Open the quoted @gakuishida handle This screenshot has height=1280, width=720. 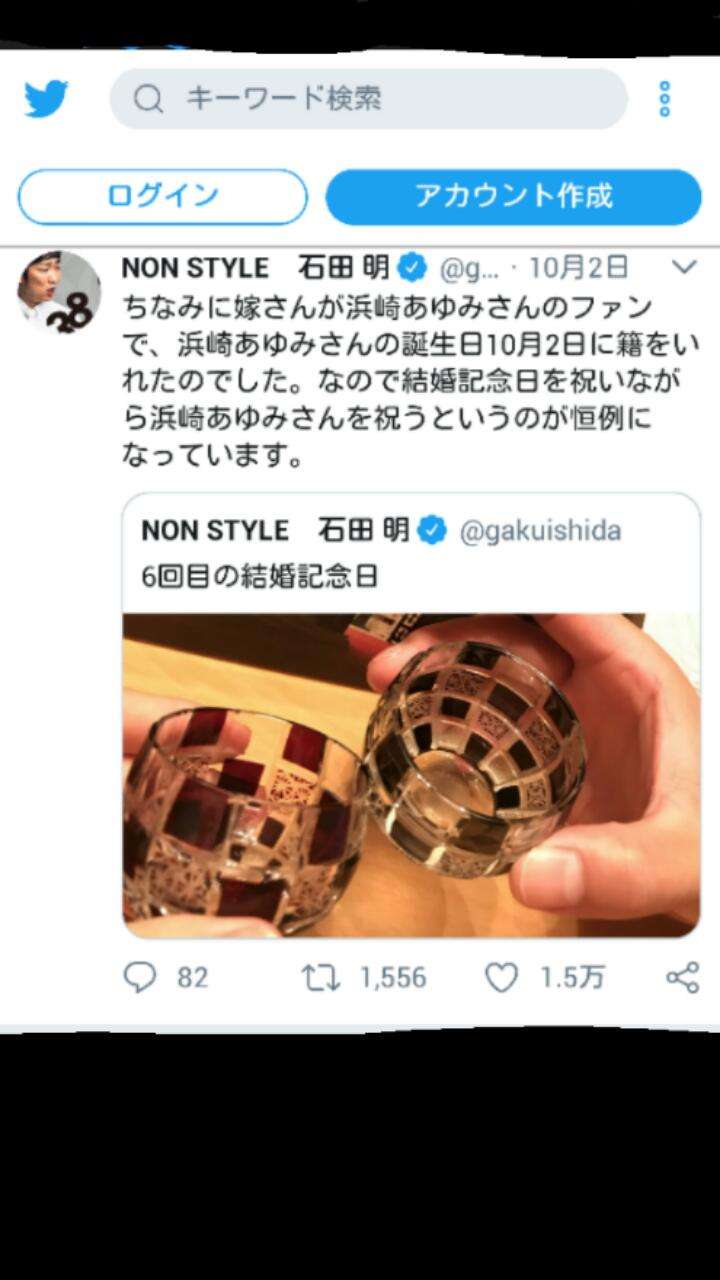(x=540, y=530)
